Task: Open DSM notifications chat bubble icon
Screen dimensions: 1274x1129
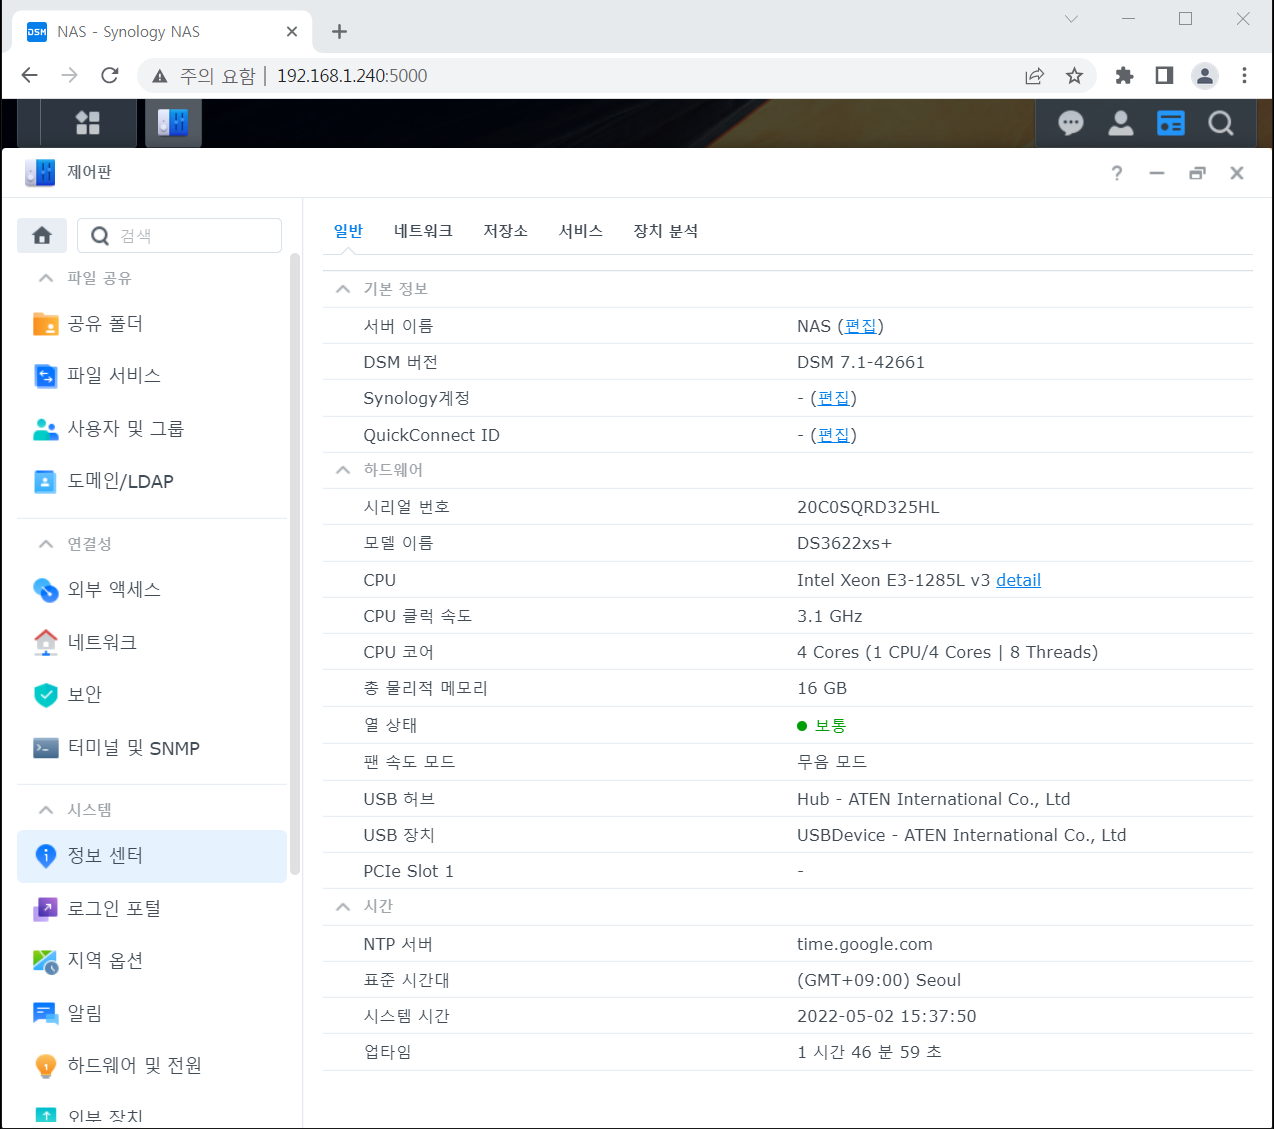Action: [x=1071, y=123]
